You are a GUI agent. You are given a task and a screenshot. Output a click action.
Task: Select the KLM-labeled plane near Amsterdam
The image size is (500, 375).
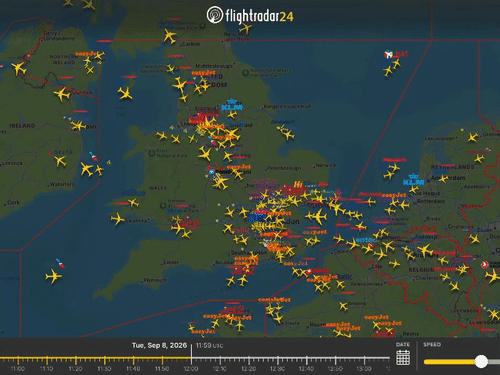point(414,190)
